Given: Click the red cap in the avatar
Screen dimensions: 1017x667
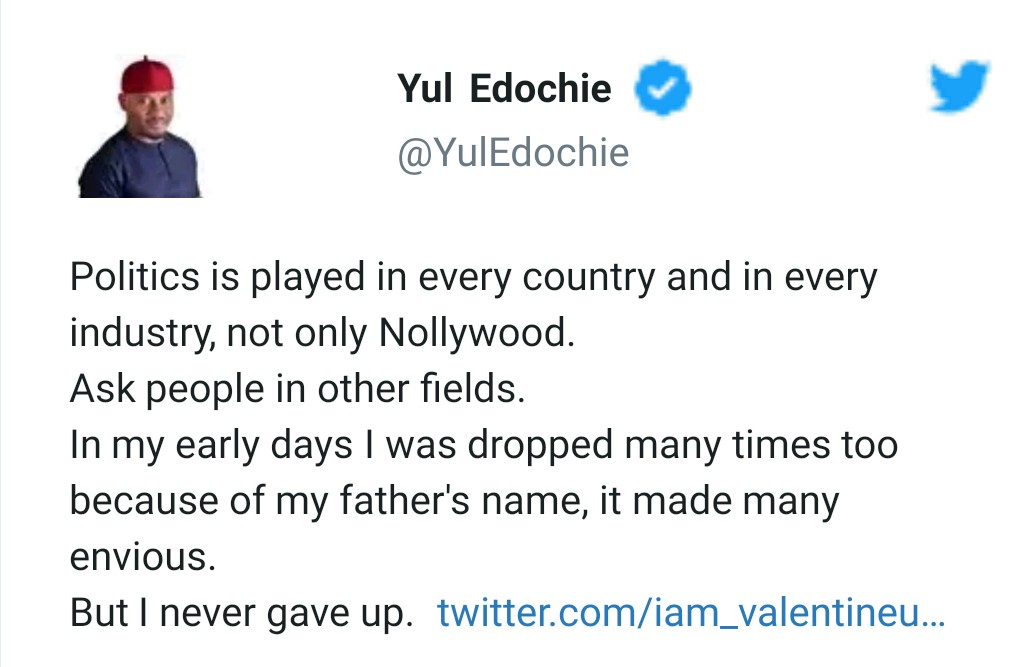Looking at the screenshot, I should [x=146, y=76].
